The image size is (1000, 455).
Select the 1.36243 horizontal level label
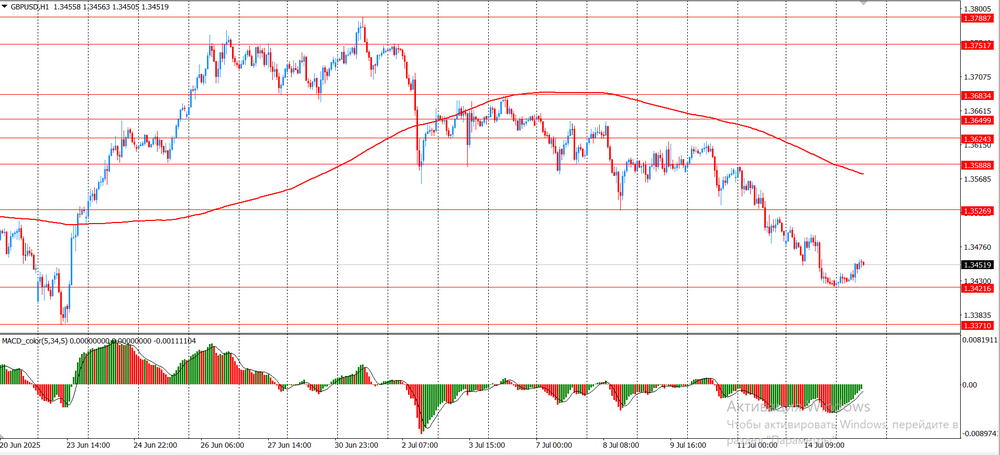click(976, 138)
